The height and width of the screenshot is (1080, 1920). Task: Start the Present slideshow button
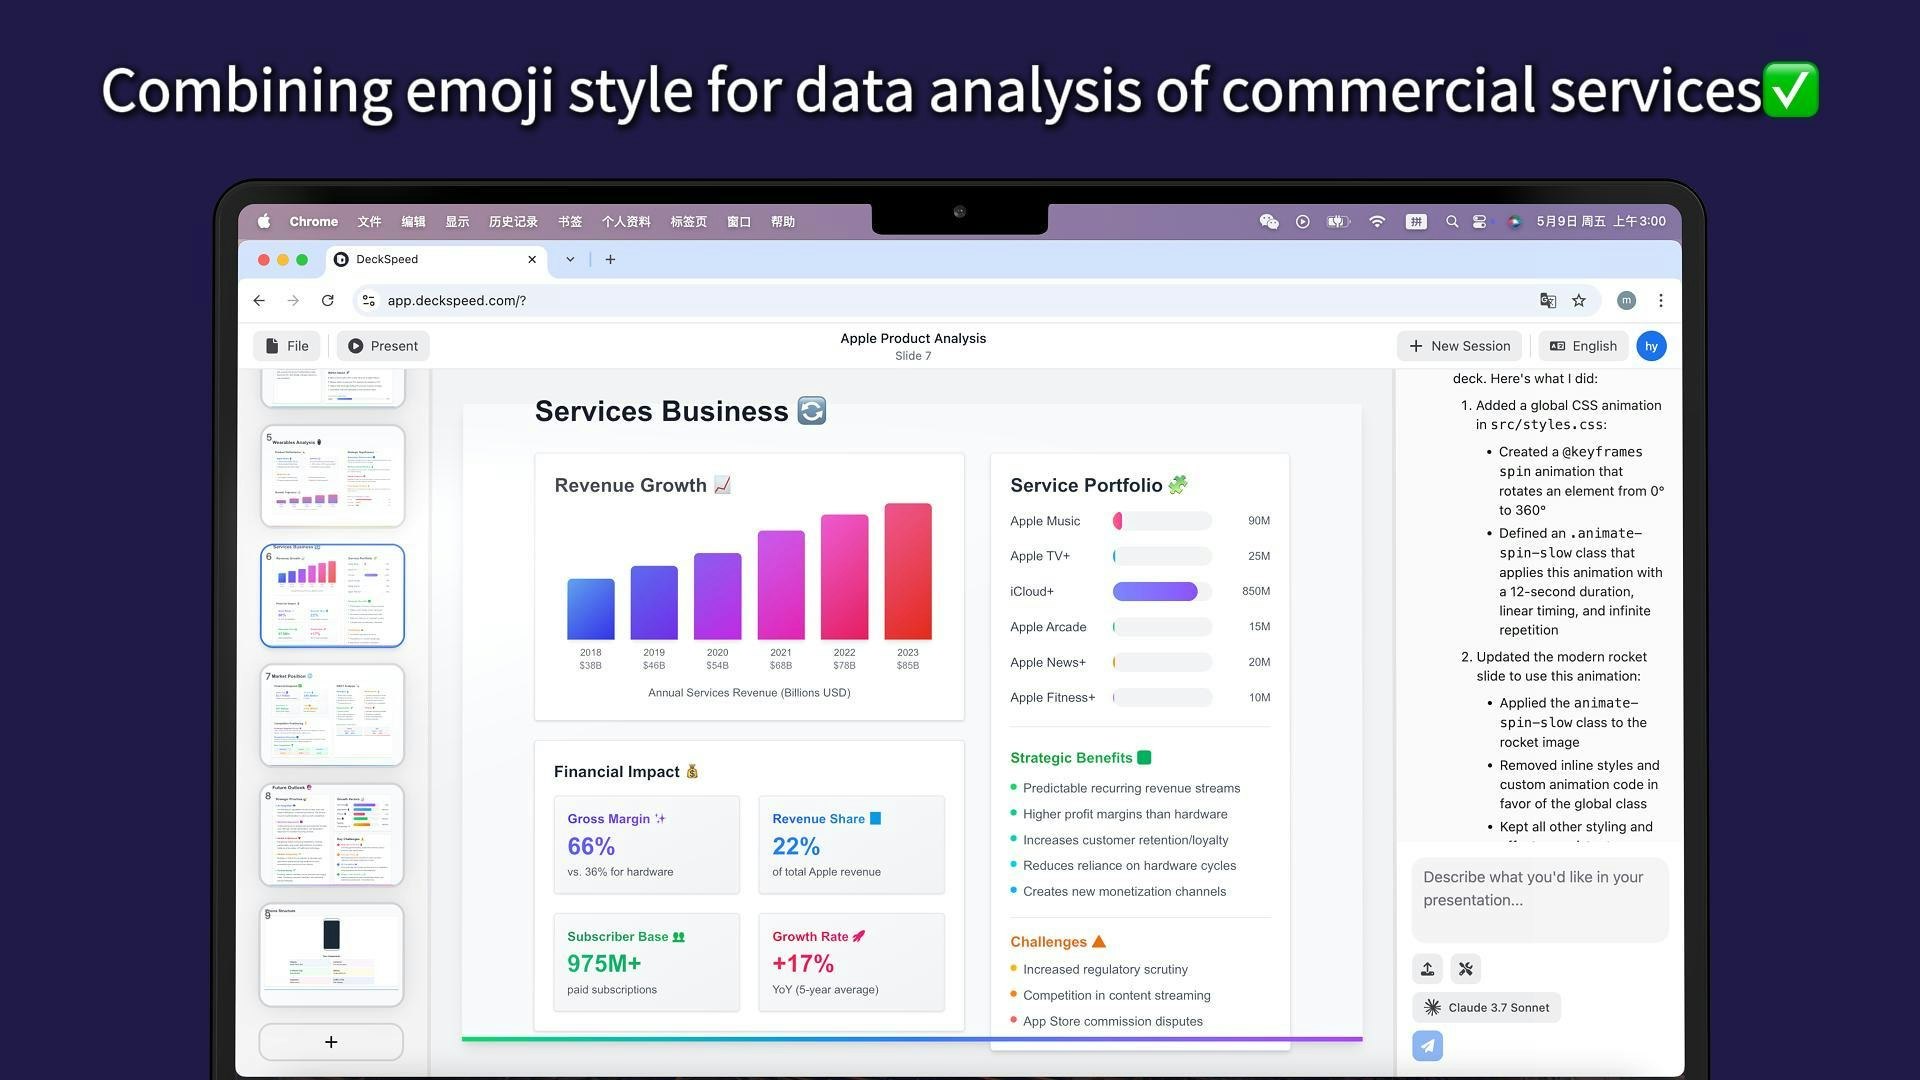(383, 346)
